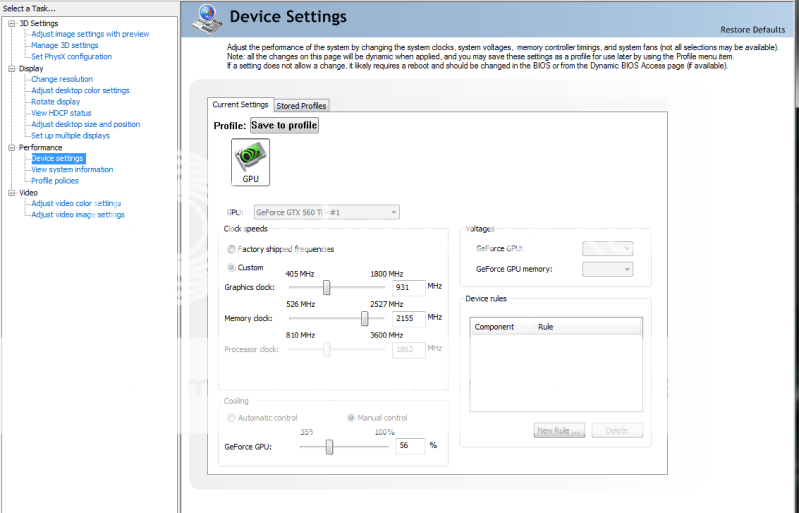Click the Save to profile button
The height and width of the screenshot is (513, 799).
(284, 125)
